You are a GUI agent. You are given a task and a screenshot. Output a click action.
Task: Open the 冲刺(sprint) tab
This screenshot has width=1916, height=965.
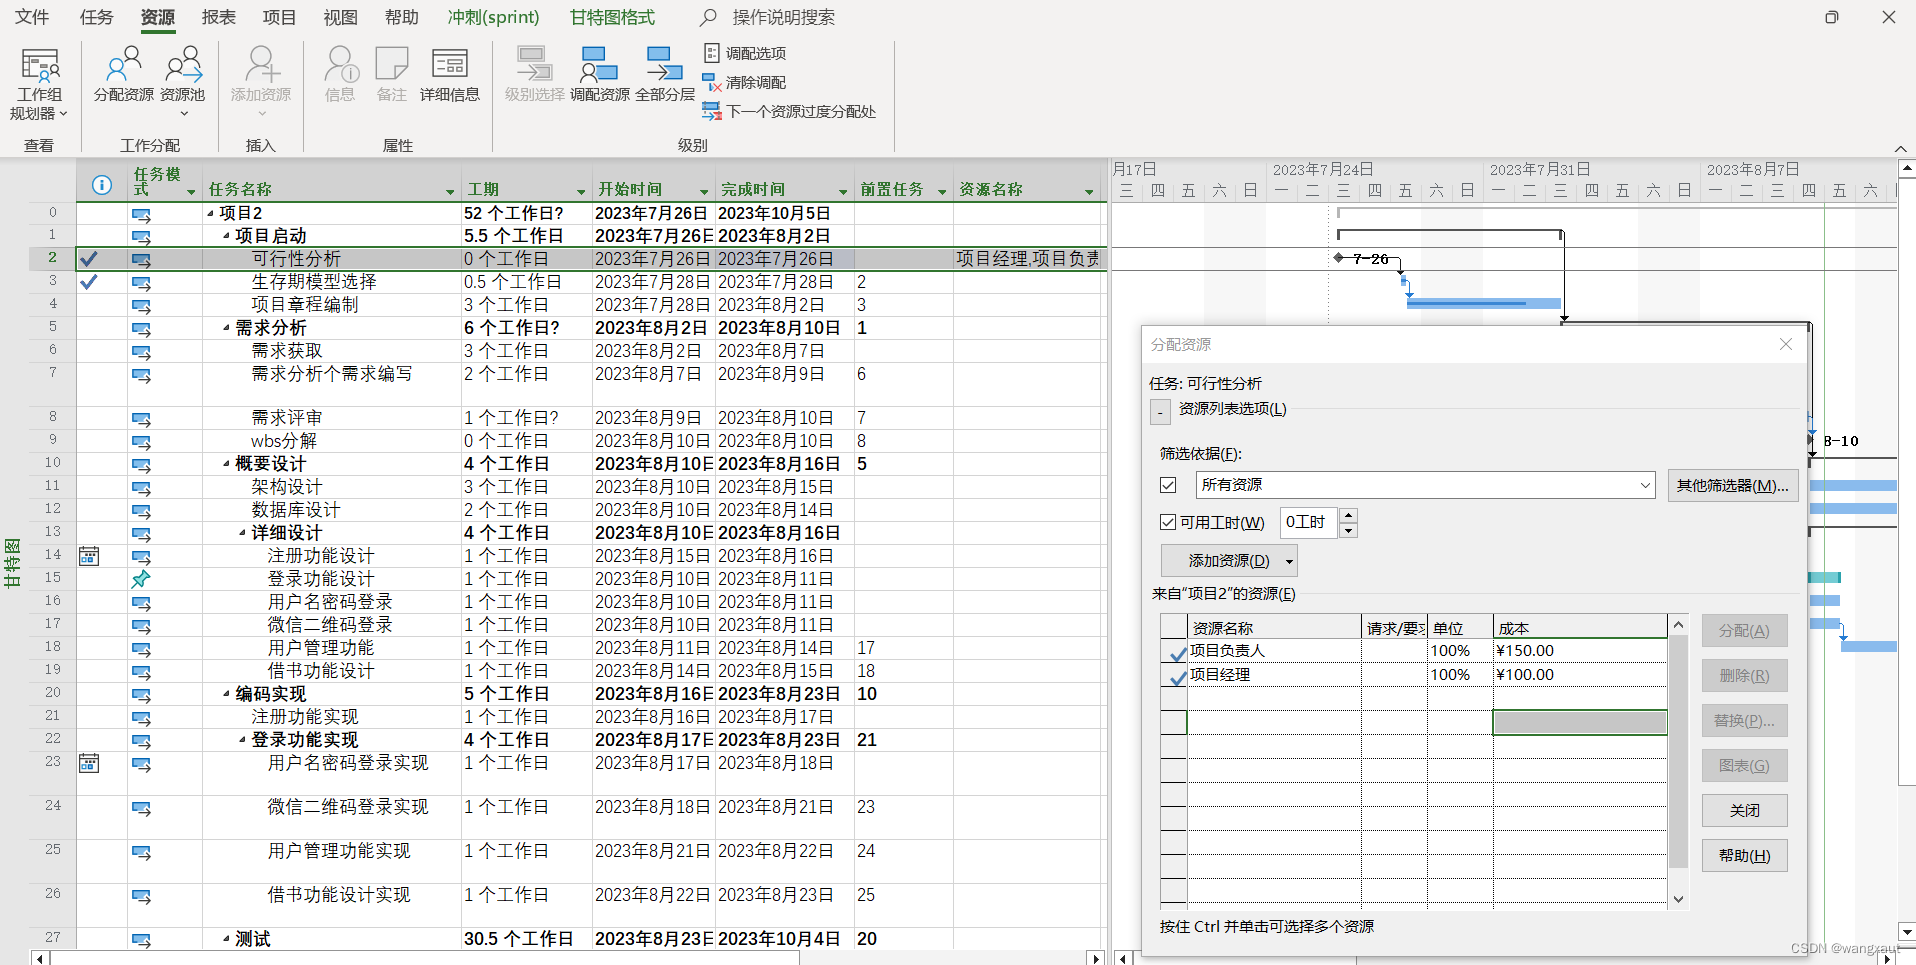[x=493, y=17]
